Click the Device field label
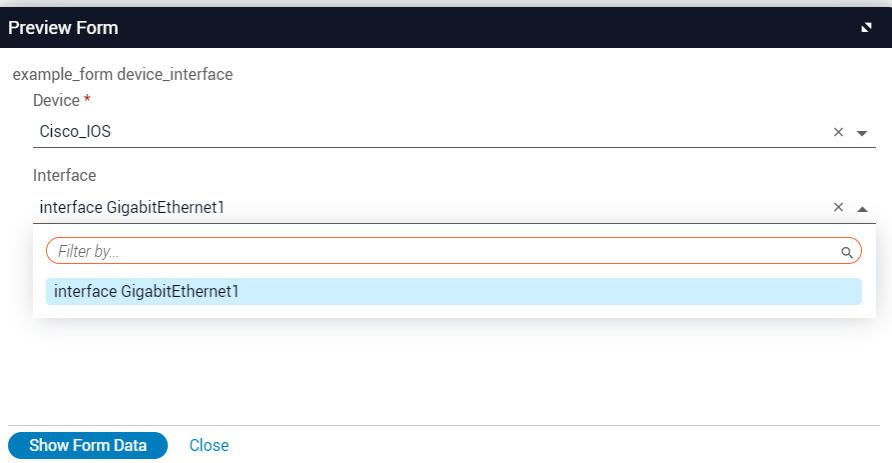 tap(55, 100)
